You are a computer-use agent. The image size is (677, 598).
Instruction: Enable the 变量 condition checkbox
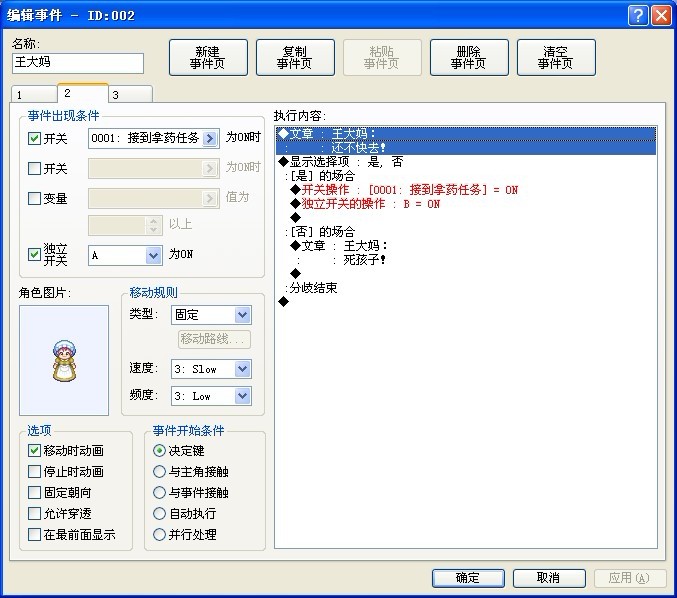[34, 198]
